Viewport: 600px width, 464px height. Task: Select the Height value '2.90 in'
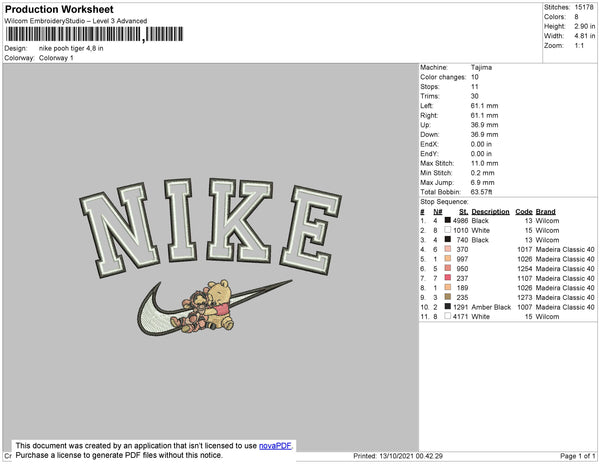click(x=585, y=26)
